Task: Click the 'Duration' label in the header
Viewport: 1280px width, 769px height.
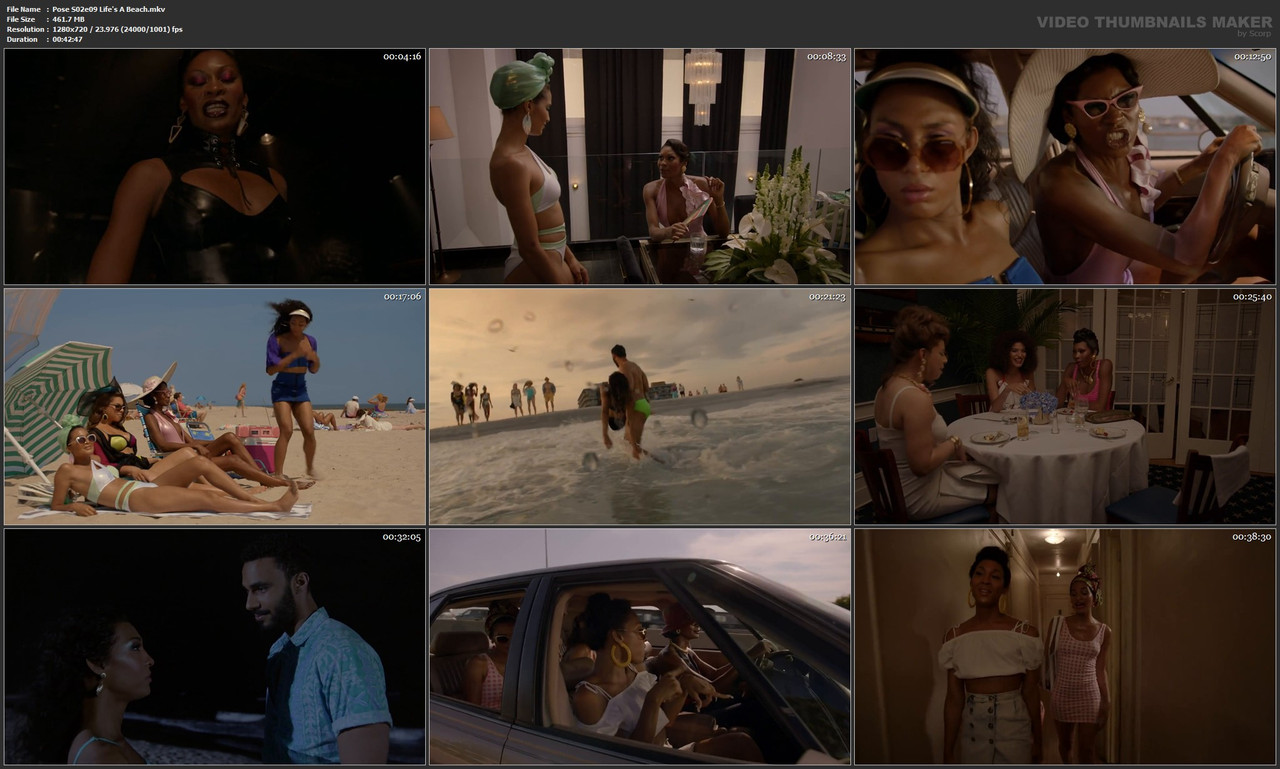Action: tap(22, 39)
